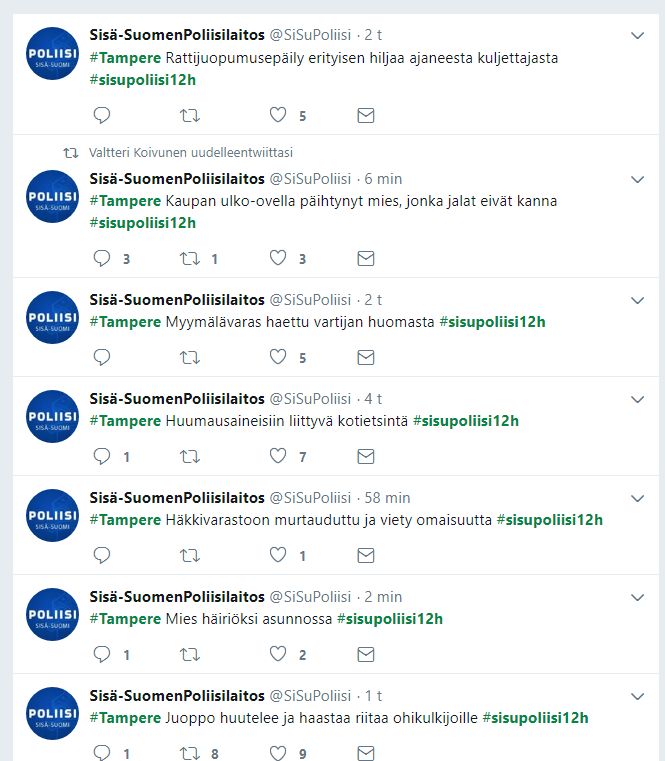Expand the menu chevron on Myymälävaras tweet

point(637,300)
